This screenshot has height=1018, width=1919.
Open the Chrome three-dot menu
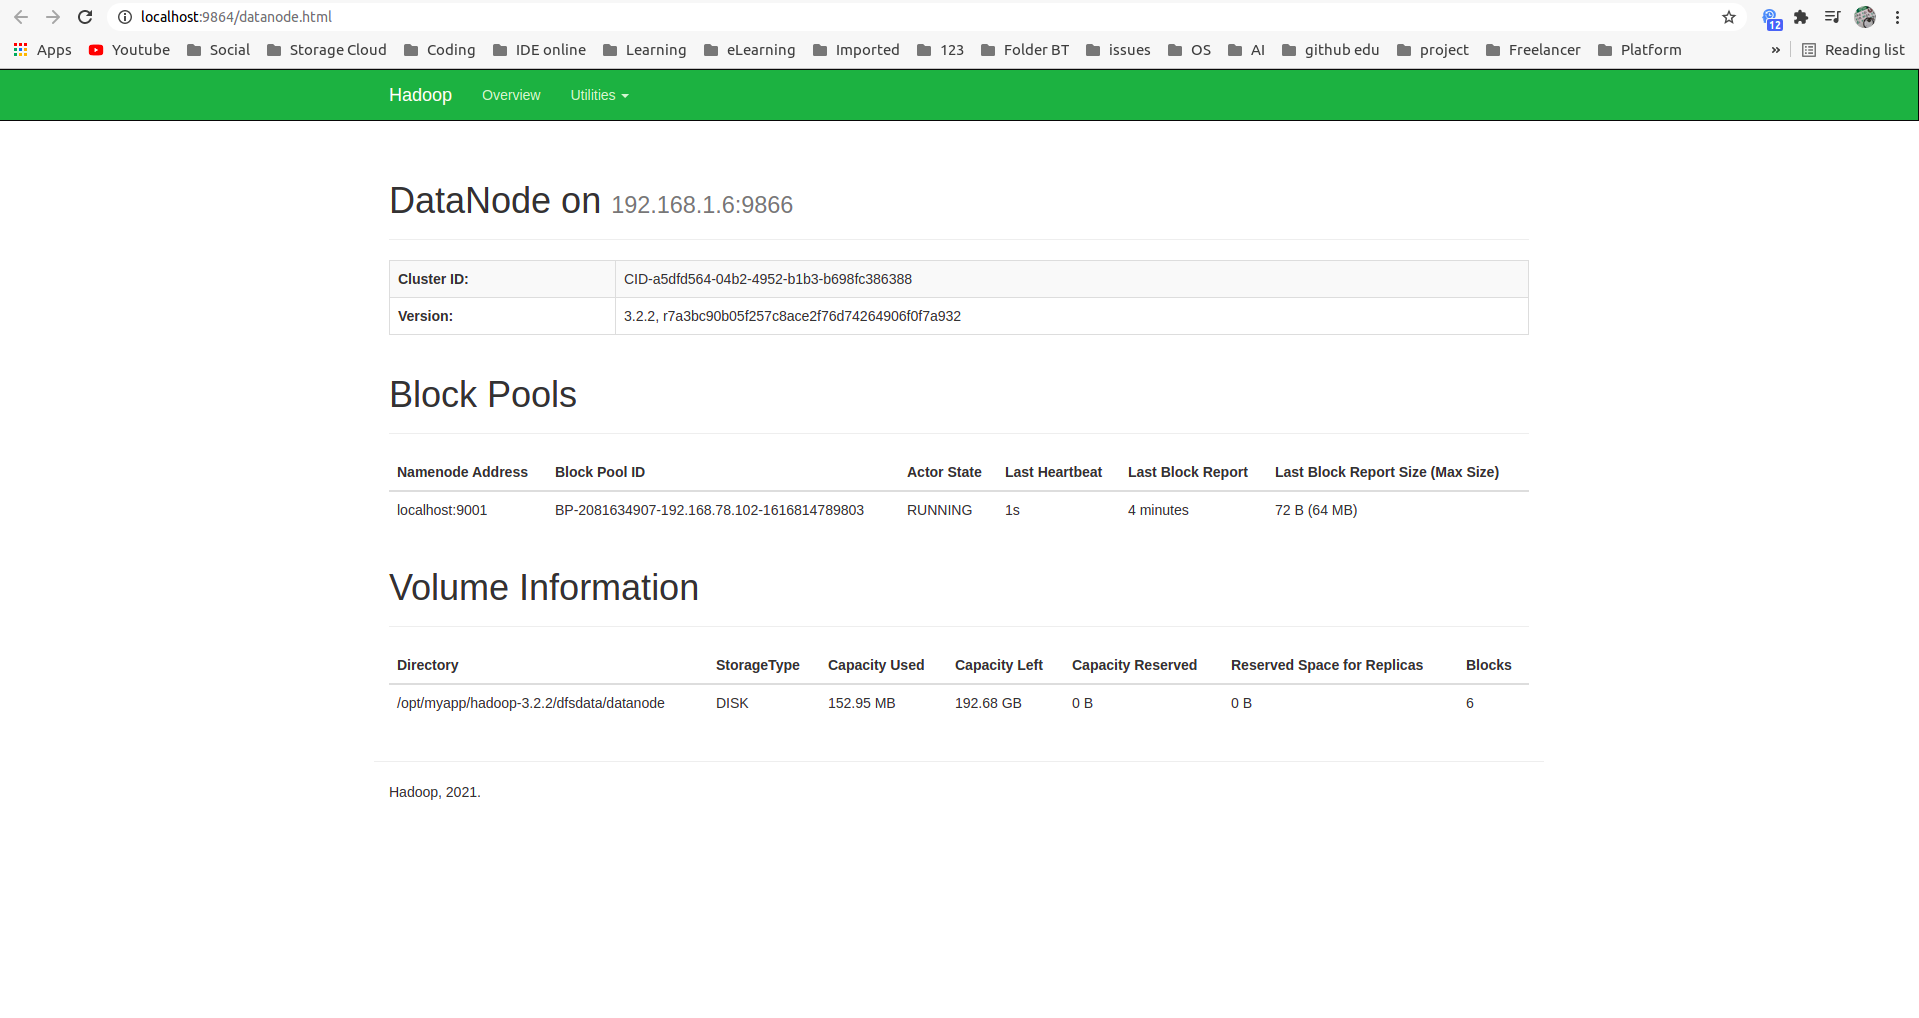1897,17
